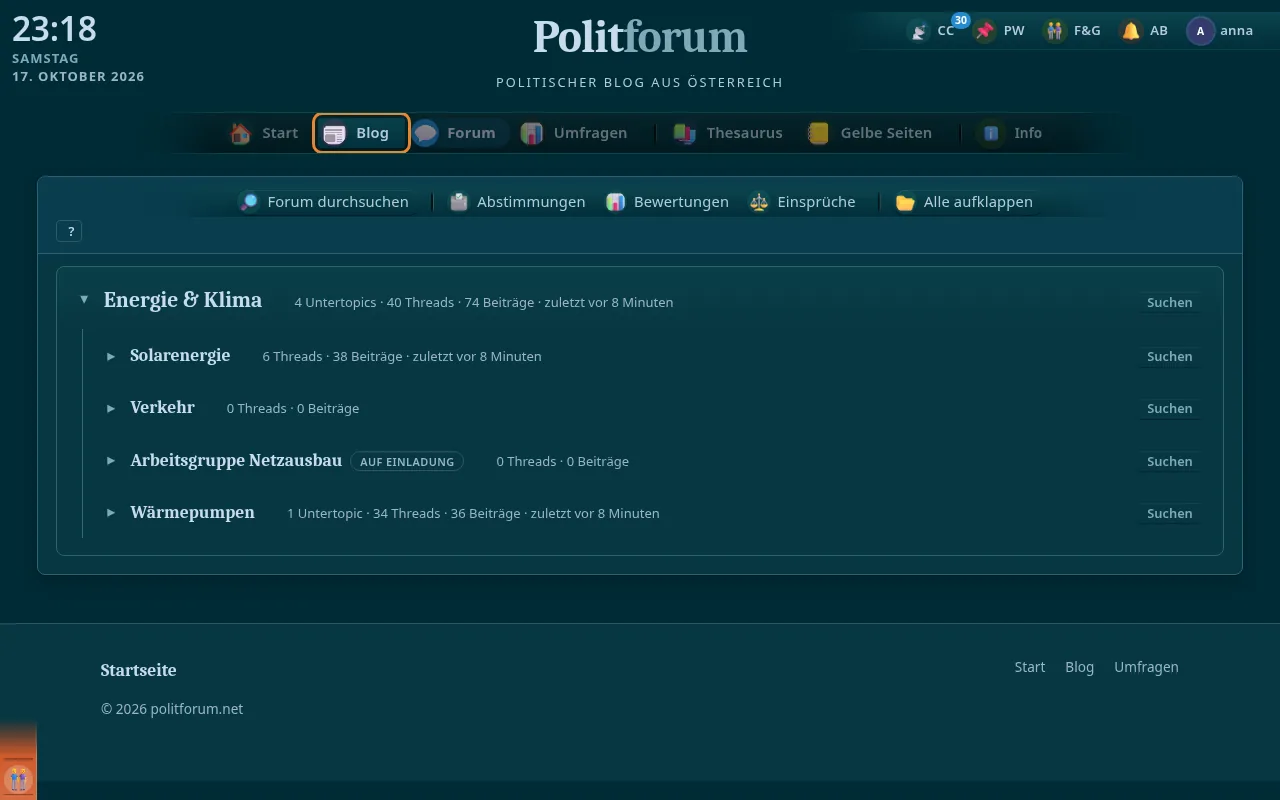Open the PW pin icon
The width and height of the screenshot is (1280, 800).
point(985,31)
